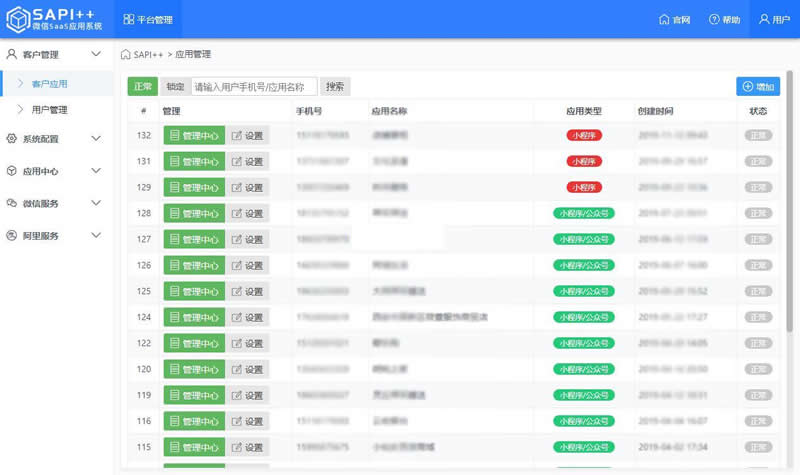The width and height of the screenshot is (800, 475).
Task: Click the blue 增加 add button
Action: click(x=758, y=87)
